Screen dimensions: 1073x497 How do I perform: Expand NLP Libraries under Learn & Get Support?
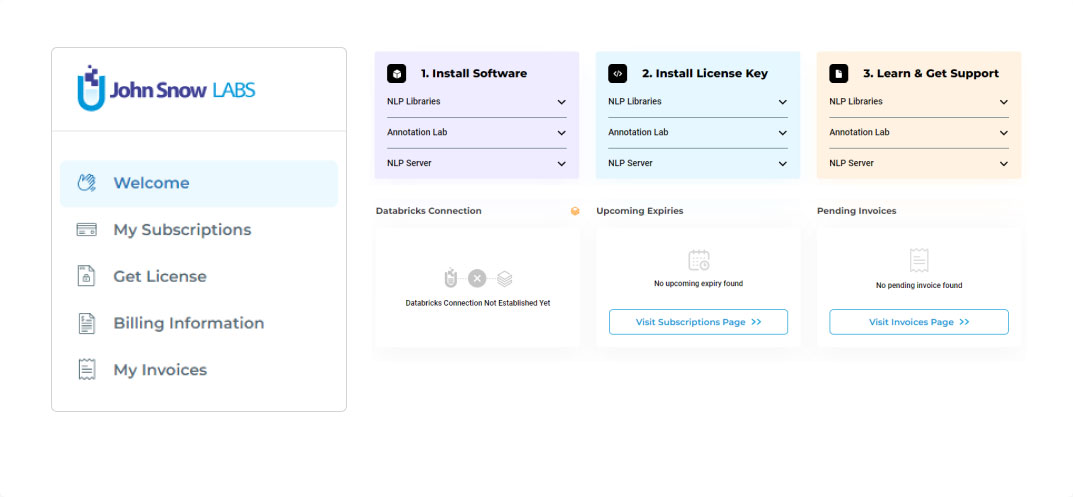(919, 101)
